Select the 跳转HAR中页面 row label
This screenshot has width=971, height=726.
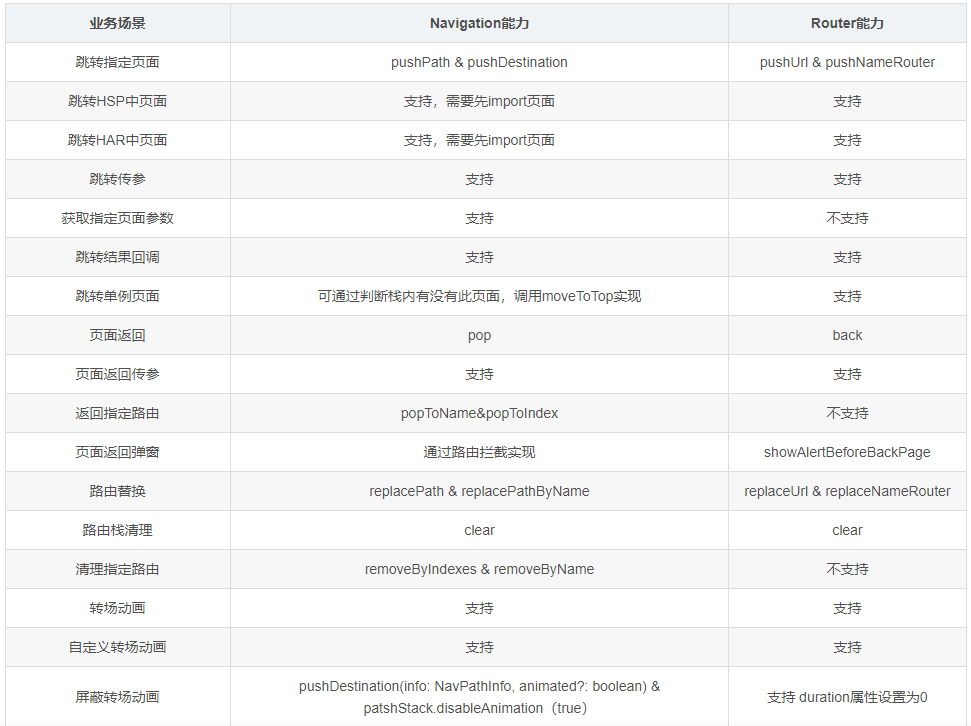coord(118,140)
